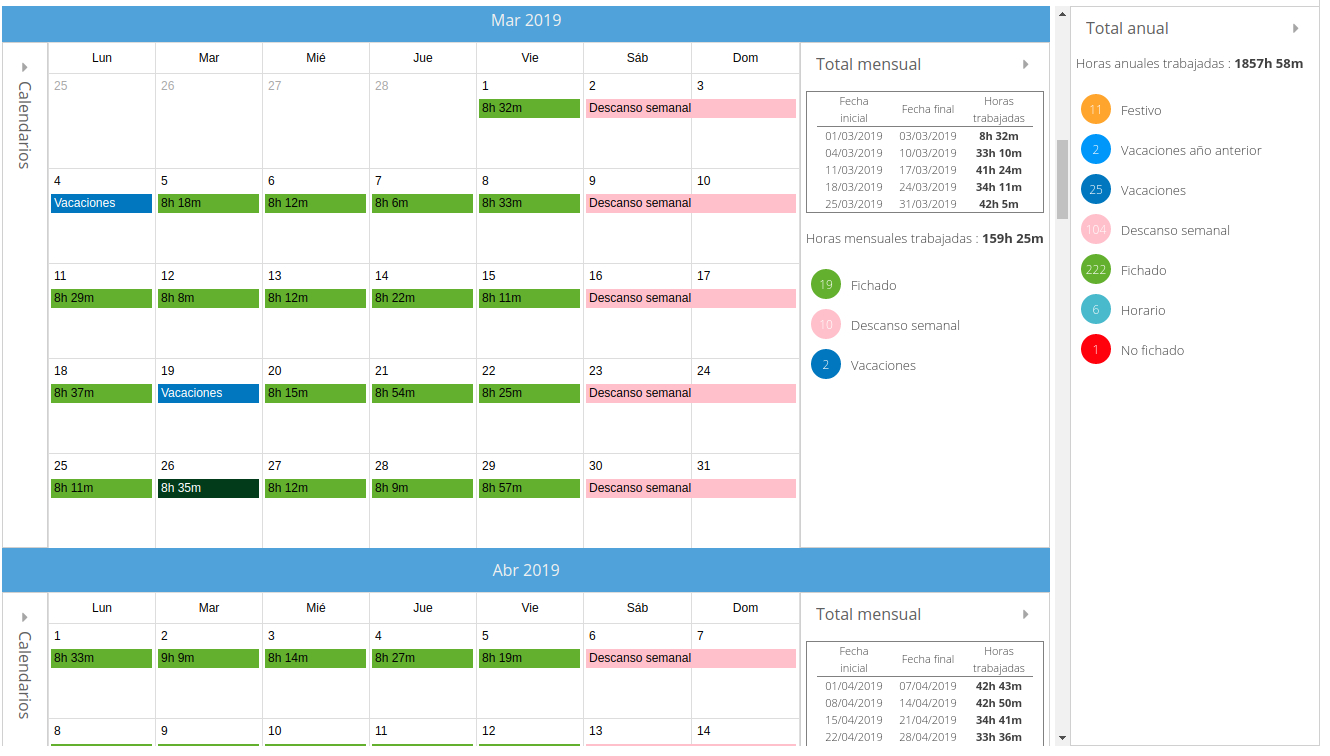The image size is (1330, 756).
Task: Collapse the Total anual panel arrow
Action: coord(1296,29)
